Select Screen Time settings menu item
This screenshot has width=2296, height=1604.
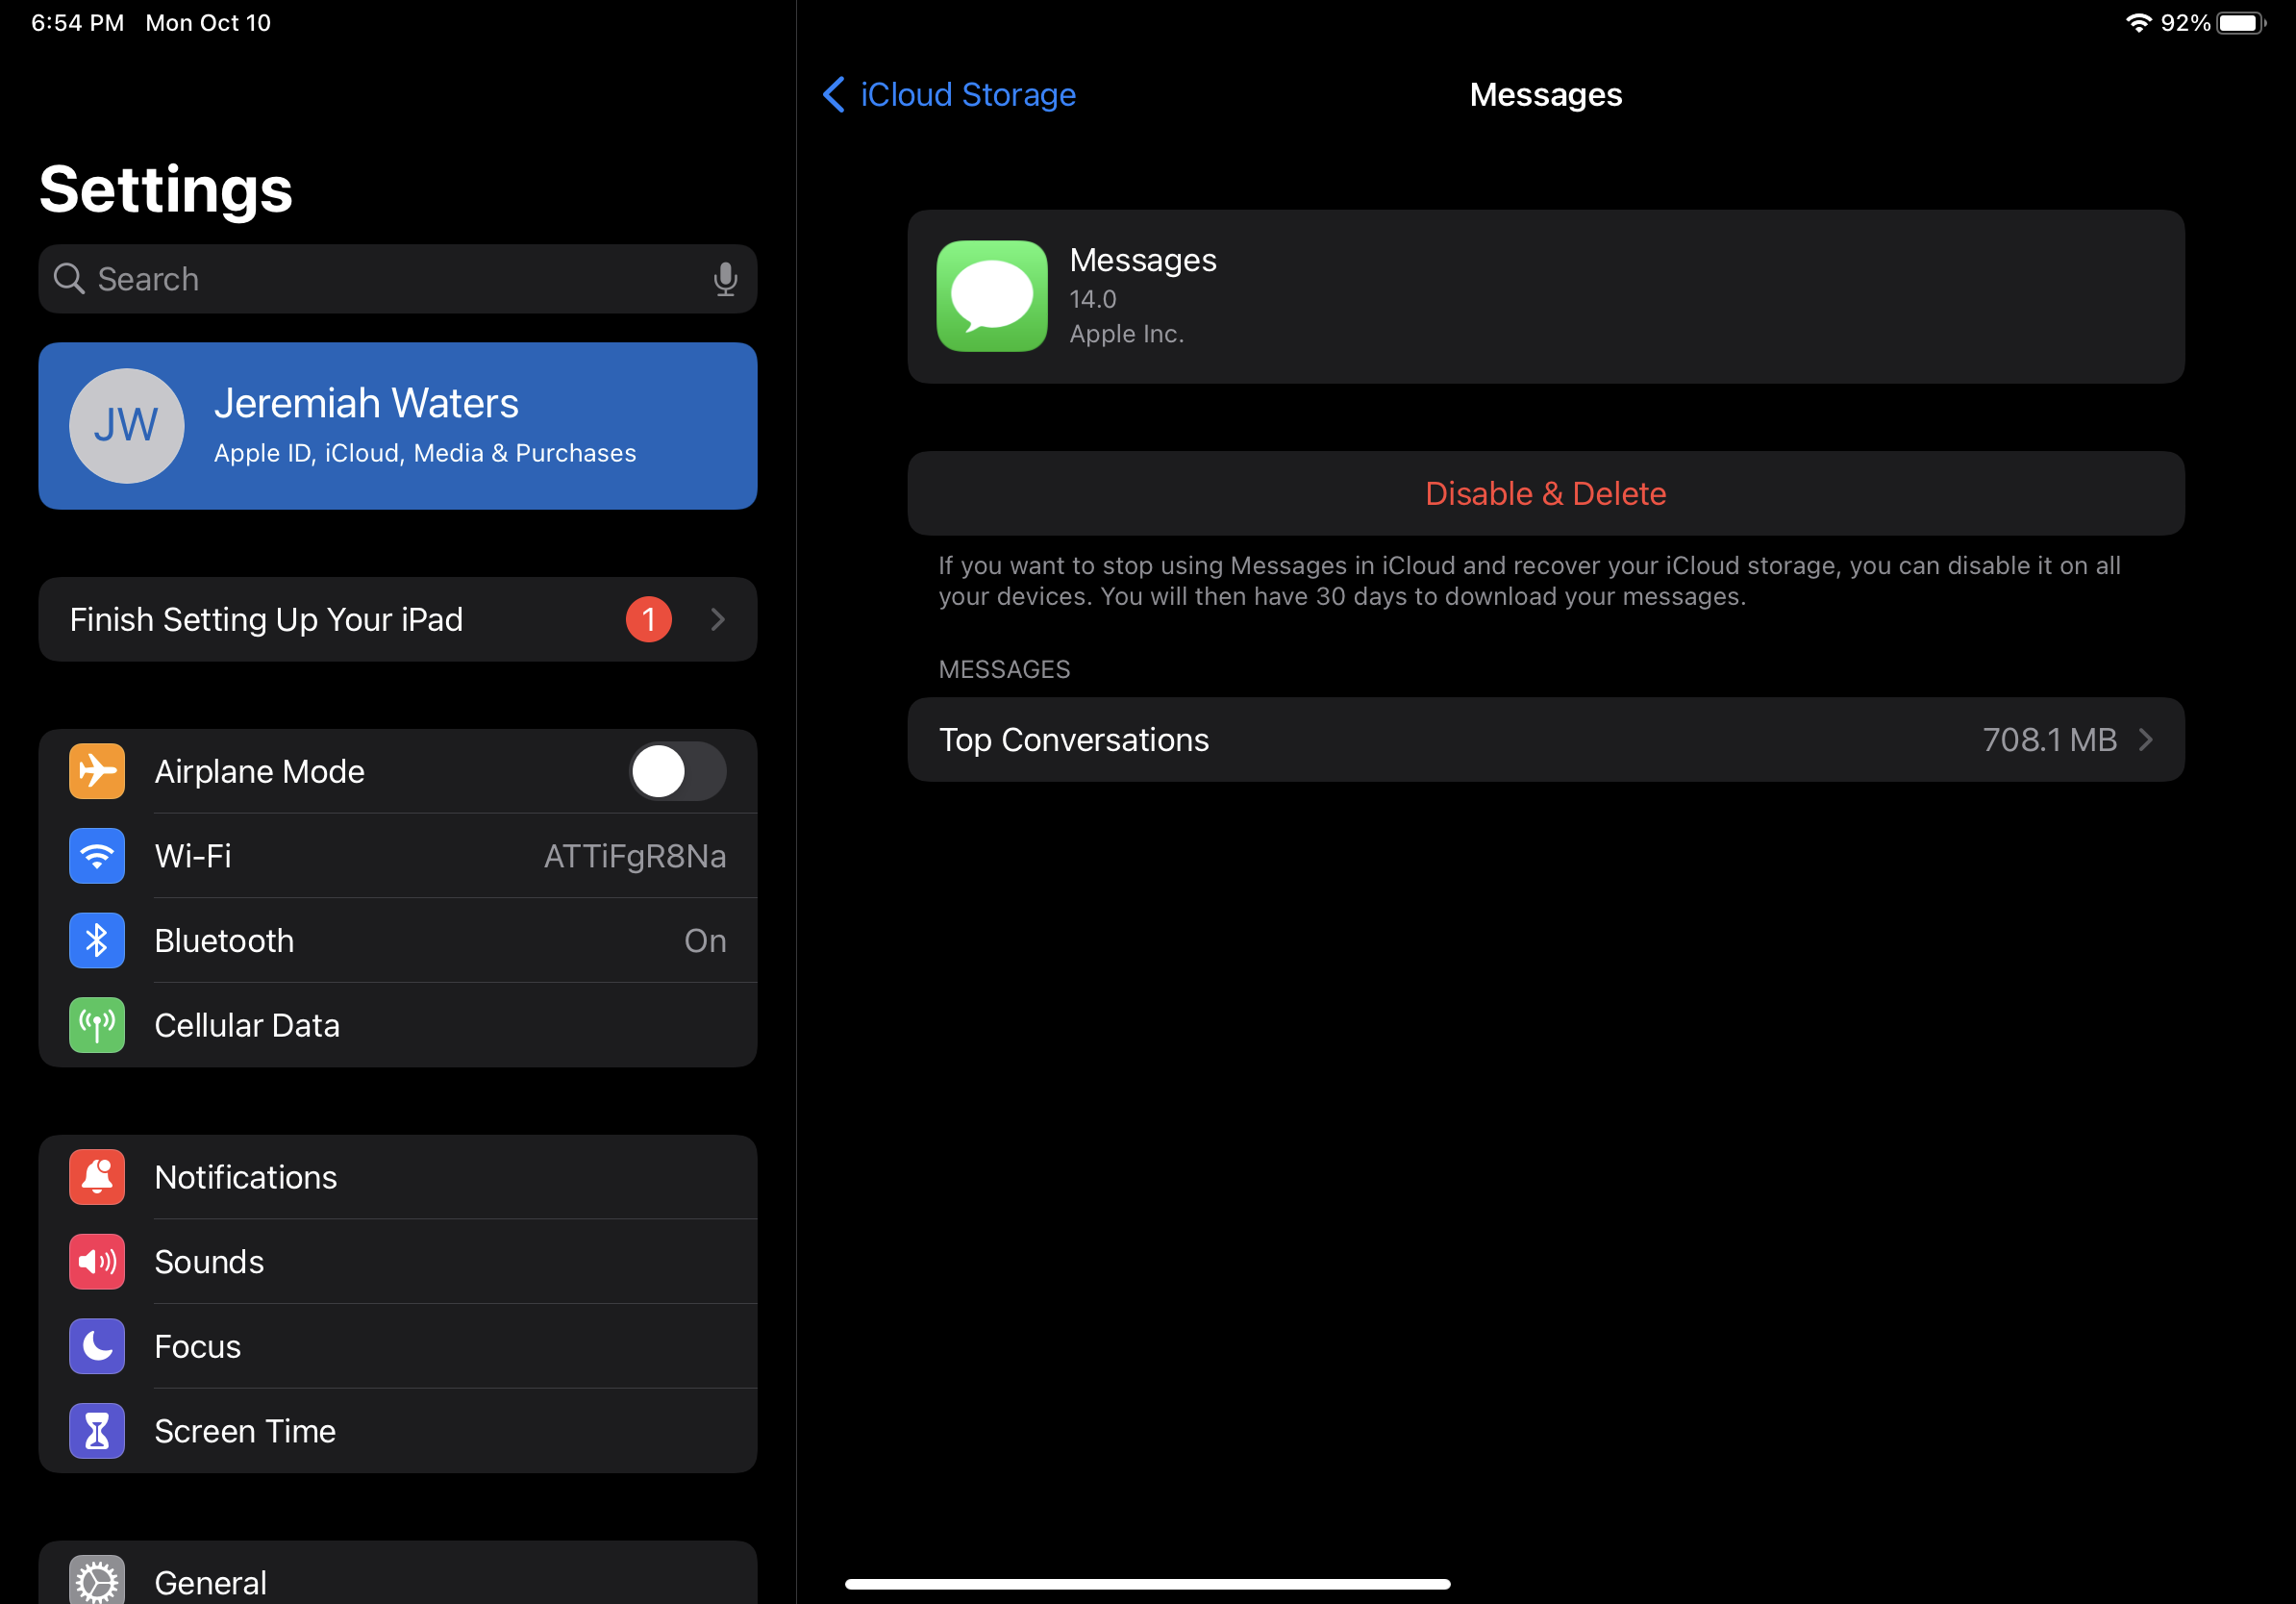coord(244,1429)
